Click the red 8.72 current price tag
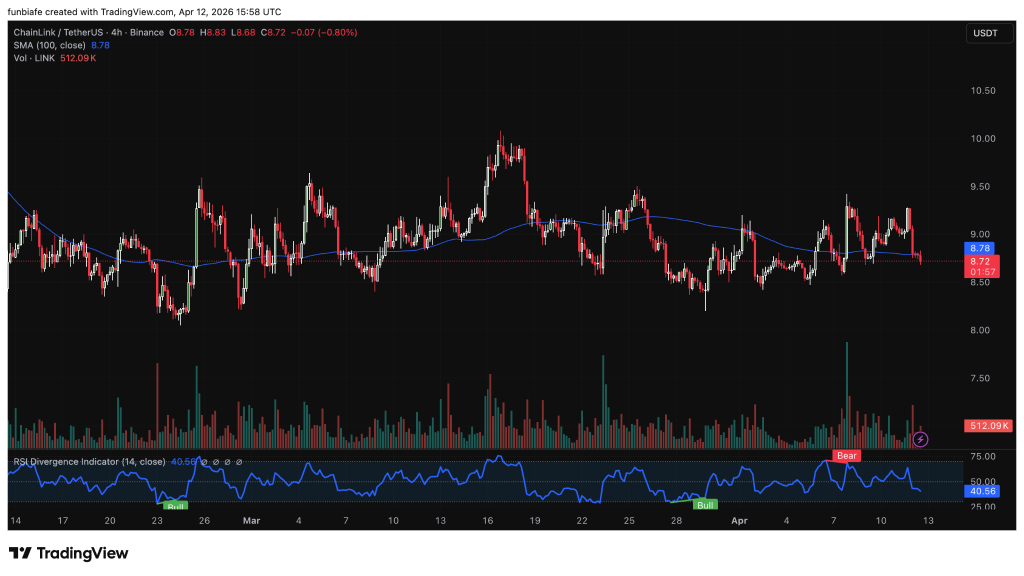The width and height of the screenshot is (1024, 576). point(979,260)
